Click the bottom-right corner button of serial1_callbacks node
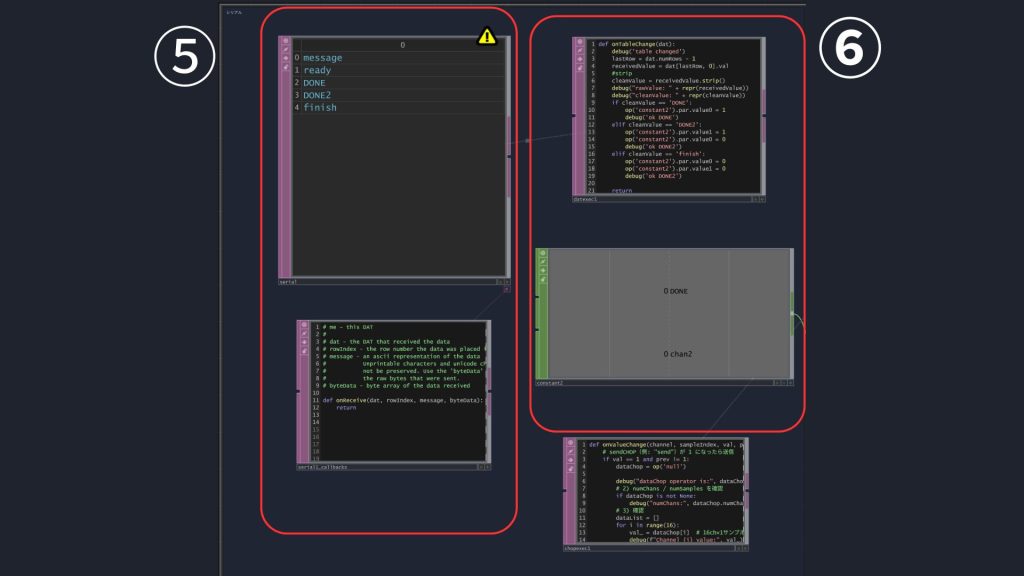Screen dimensions: 1024x576 tap(486, 466)
